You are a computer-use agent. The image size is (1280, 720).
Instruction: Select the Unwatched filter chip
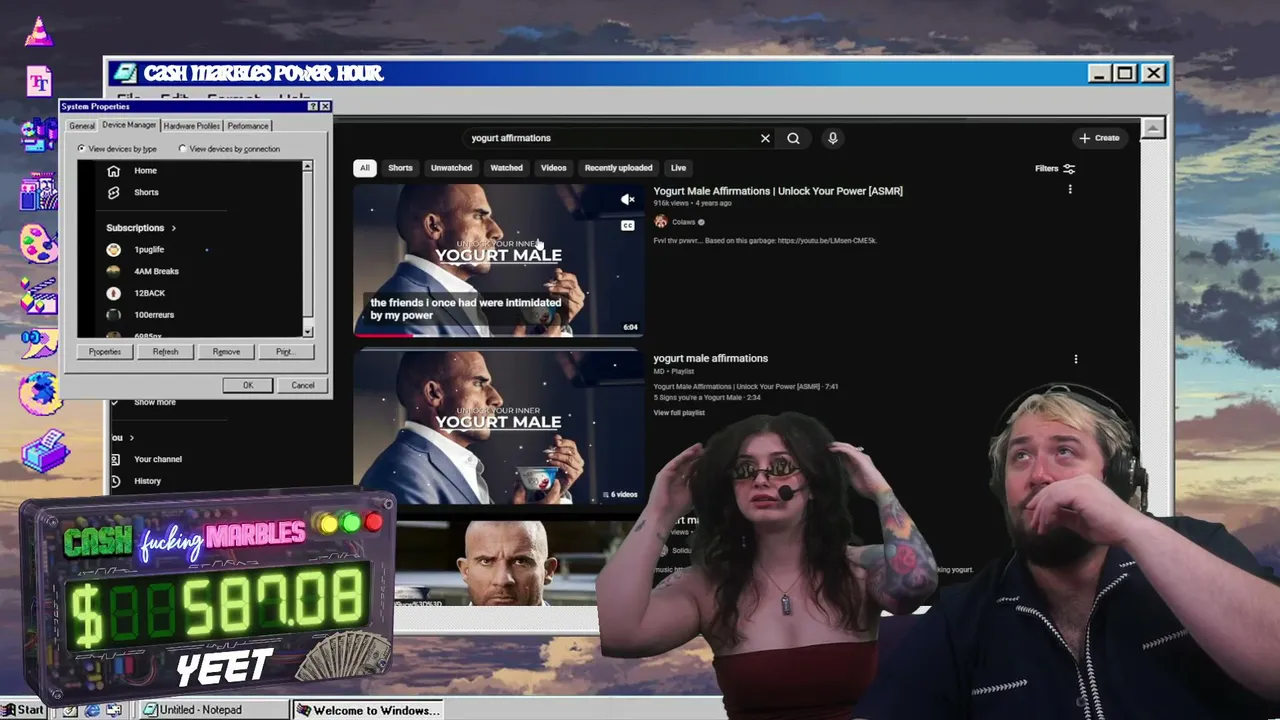(x=451, y=168)
